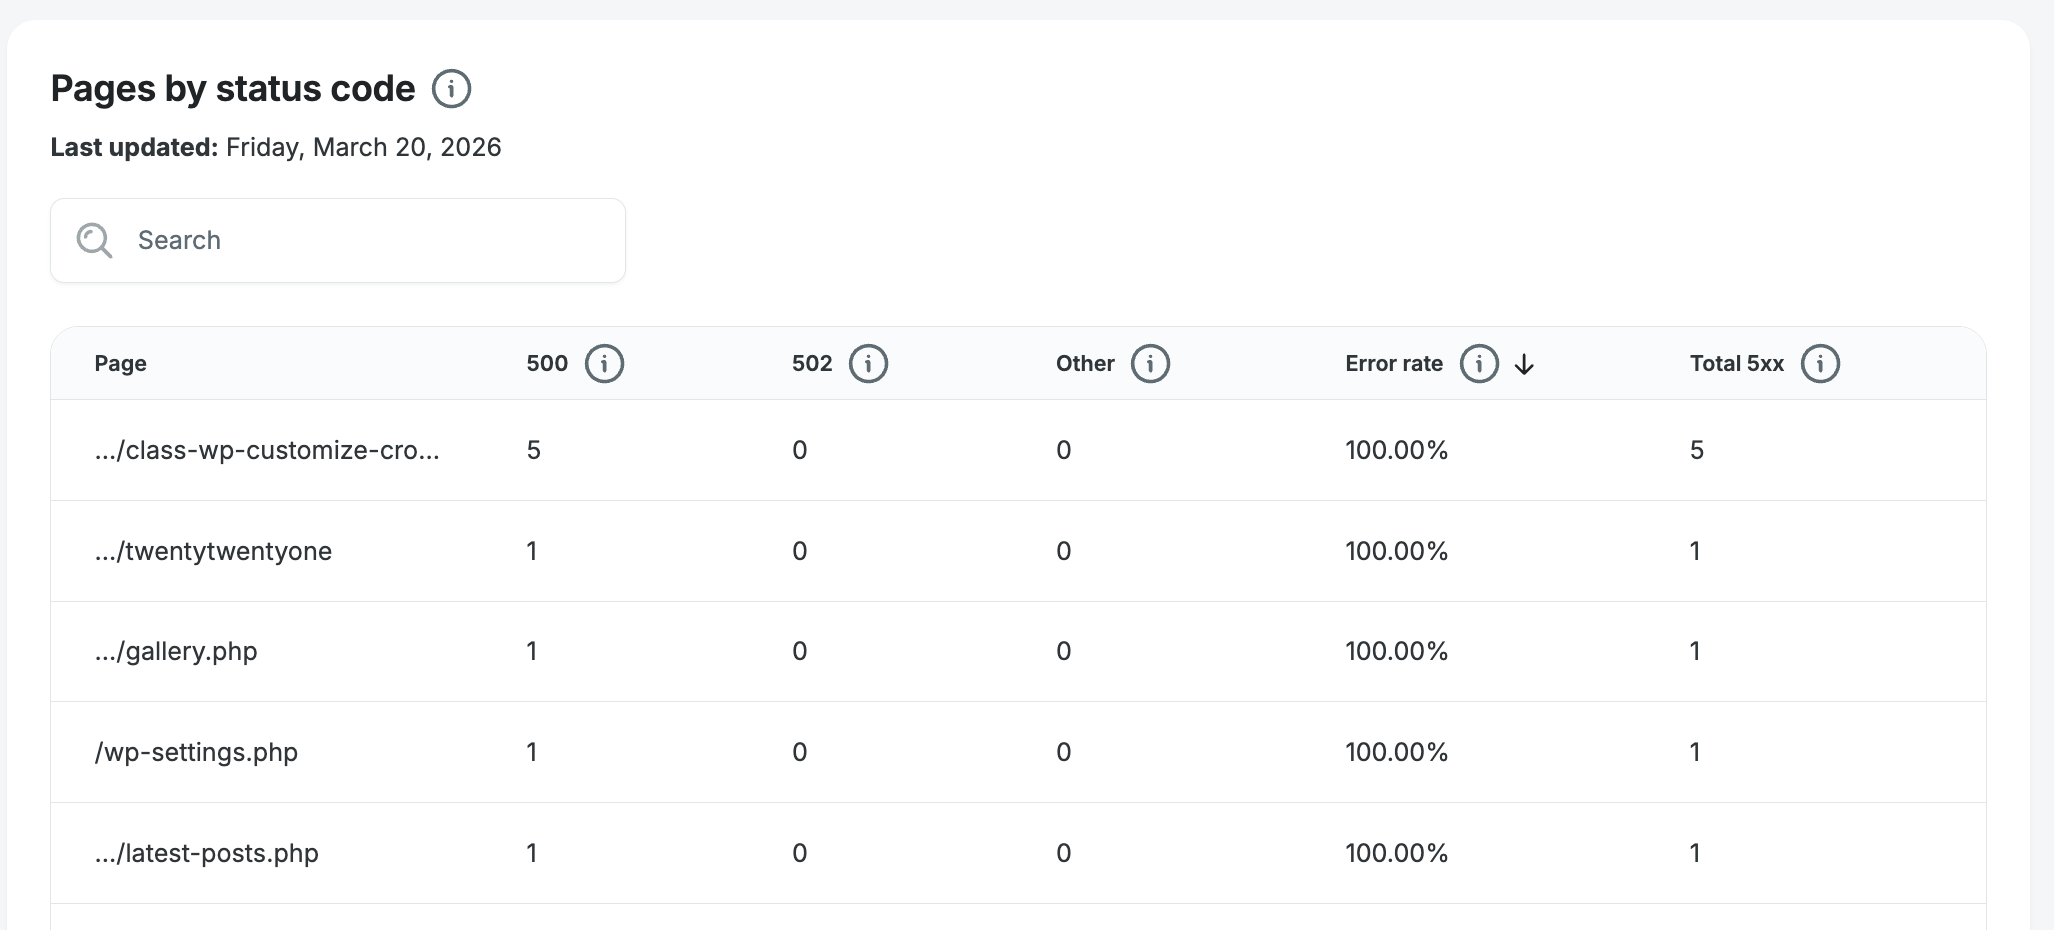Image resolution: width=2054 pixels, height=930 pixels.
Task: Click the Error rate info icon
Action: pyautogui.click(x=1479, y=364)
